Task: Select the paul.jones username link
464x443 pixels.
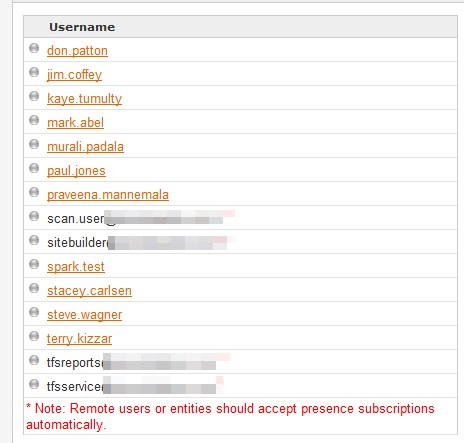Action: click(x=76, y=171)
